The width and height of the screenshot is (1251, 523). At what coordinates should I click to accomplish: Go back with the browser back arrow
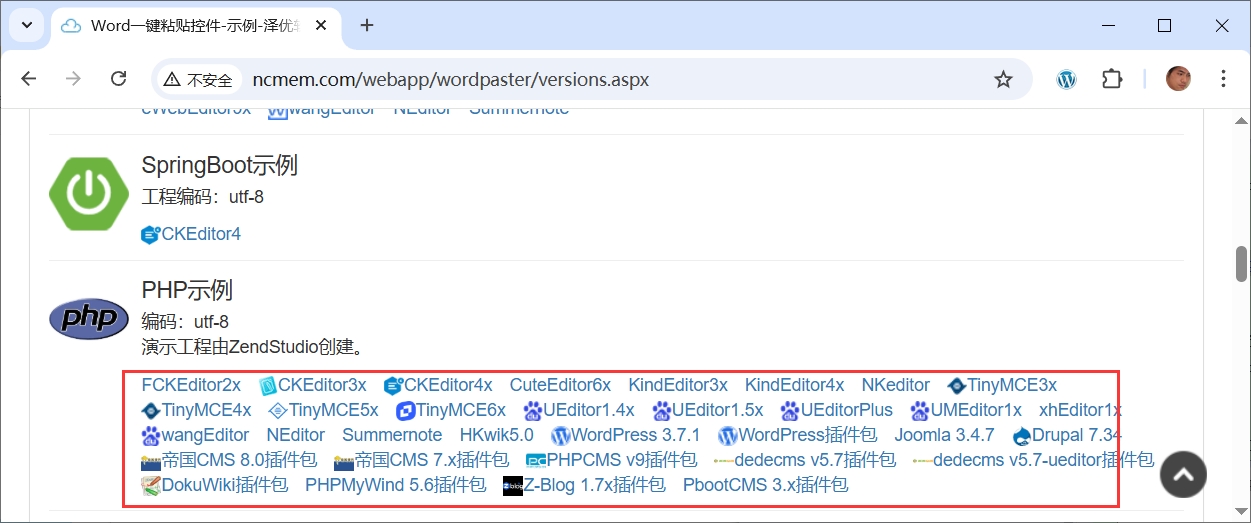(28, 79)
